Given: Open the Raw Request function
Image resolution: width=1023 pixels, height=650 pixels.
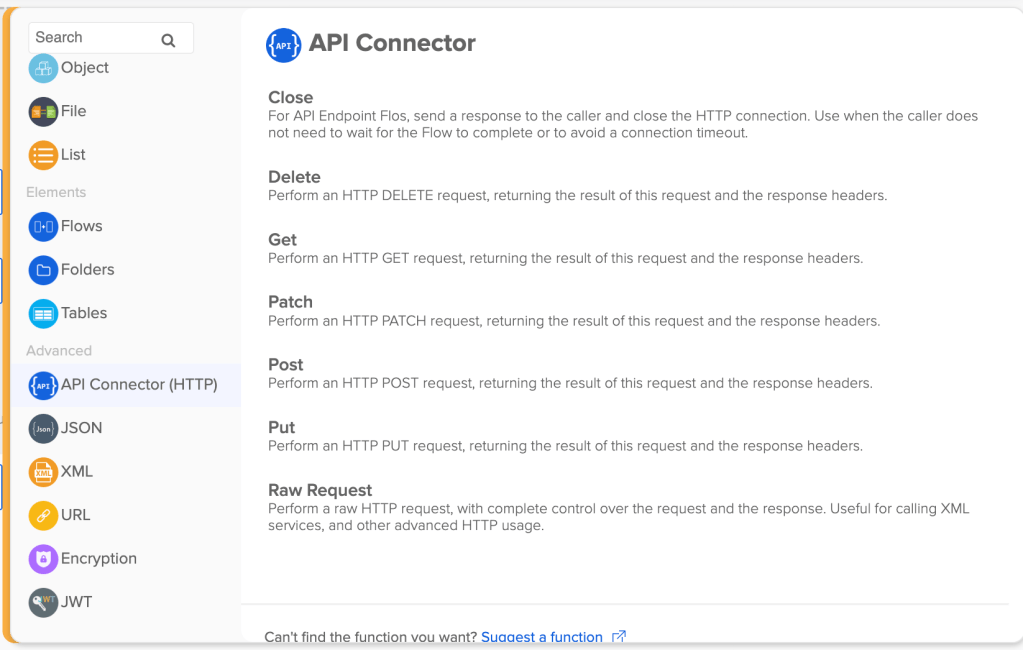Looking at the screenshot, I should pyautogui.click(x=320, y=490).
